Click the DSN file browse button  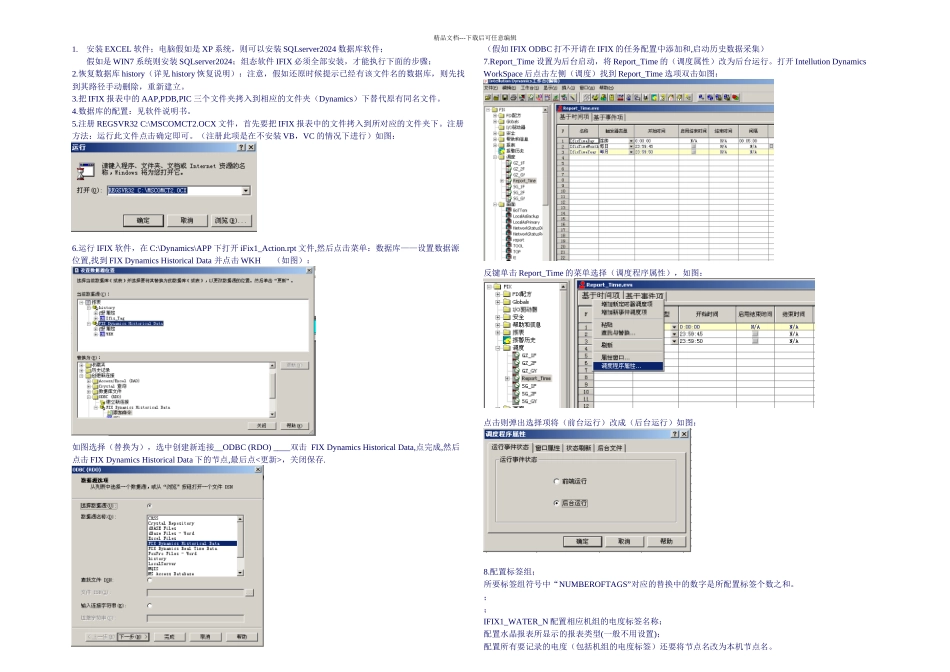coord(249,593)
